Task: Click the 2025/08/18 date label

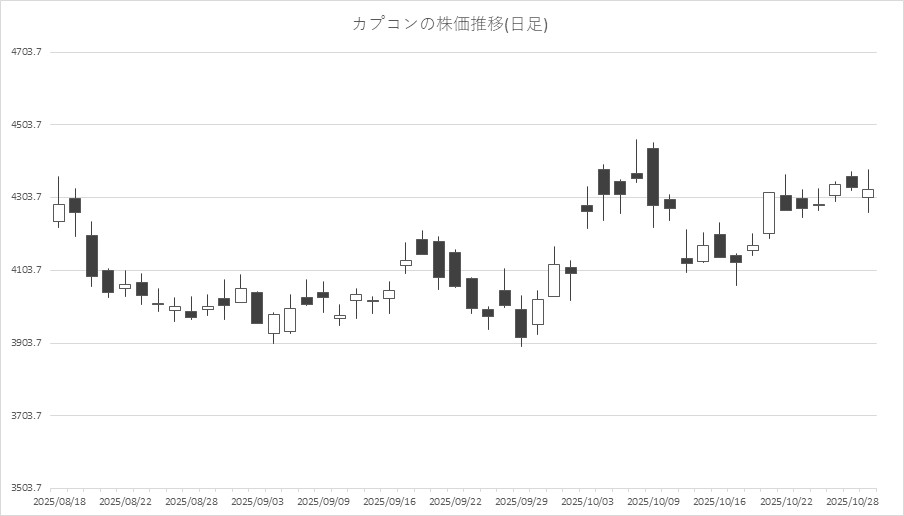Action: tap(58, 501)
